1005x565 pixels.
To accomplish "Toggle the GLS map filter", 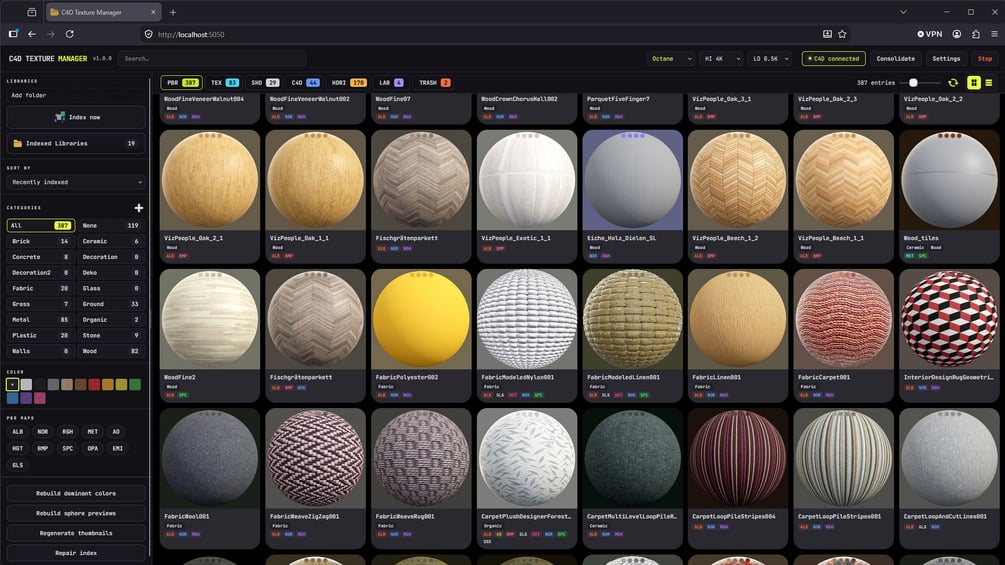I will (x=17, y=465).
